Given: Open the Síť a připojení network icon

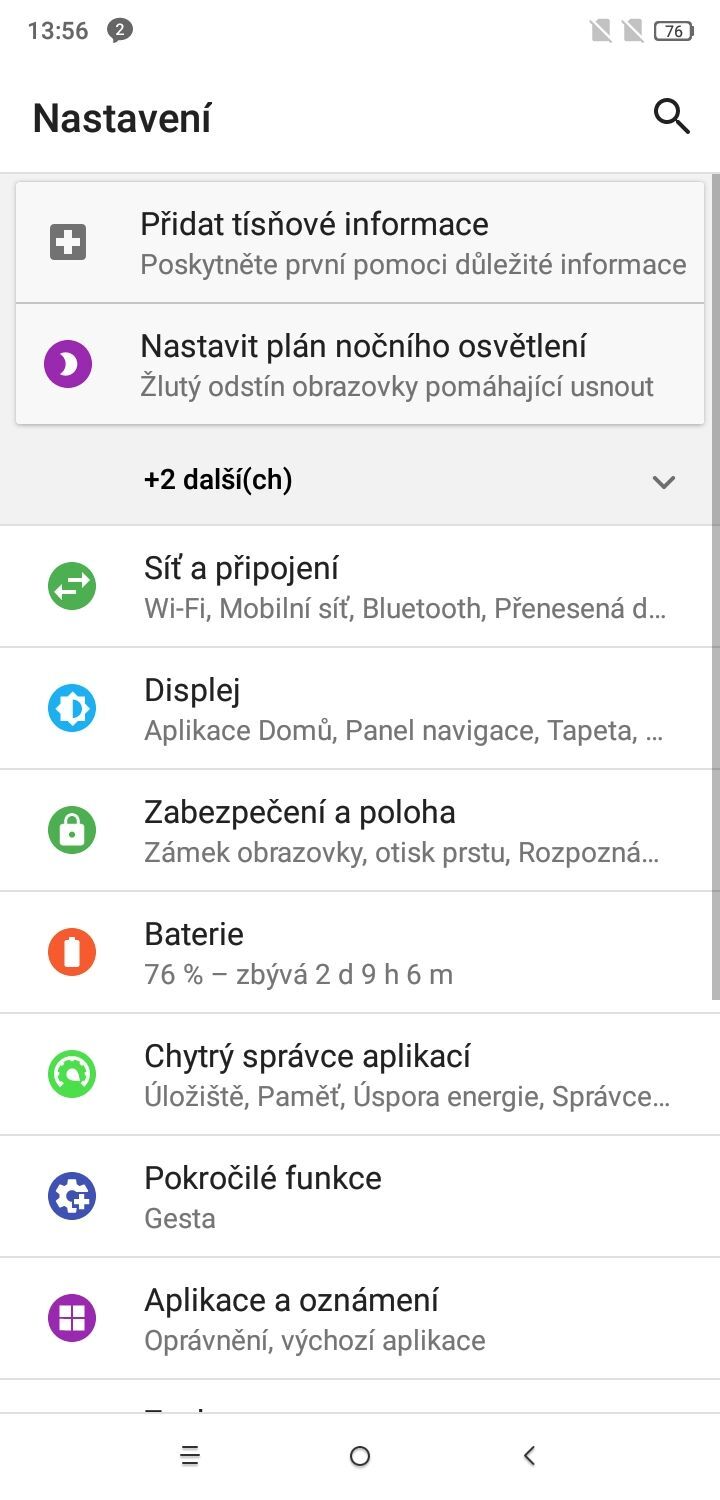Looking at the screenshot, I should coord(71,585).
